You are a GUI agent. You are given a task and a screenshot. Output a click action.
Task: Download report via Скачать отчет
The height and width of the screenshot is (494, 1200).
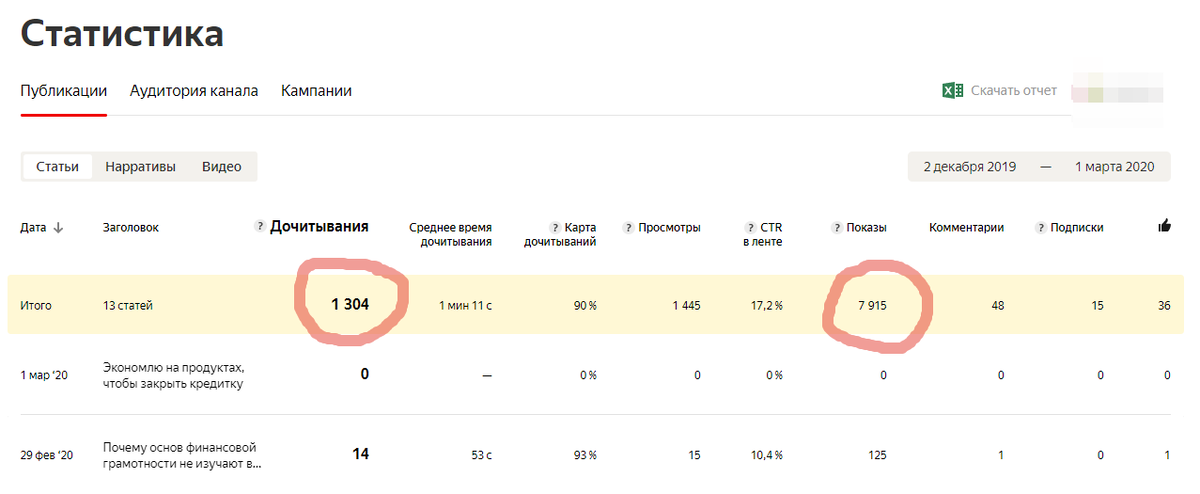[1014, 91]
